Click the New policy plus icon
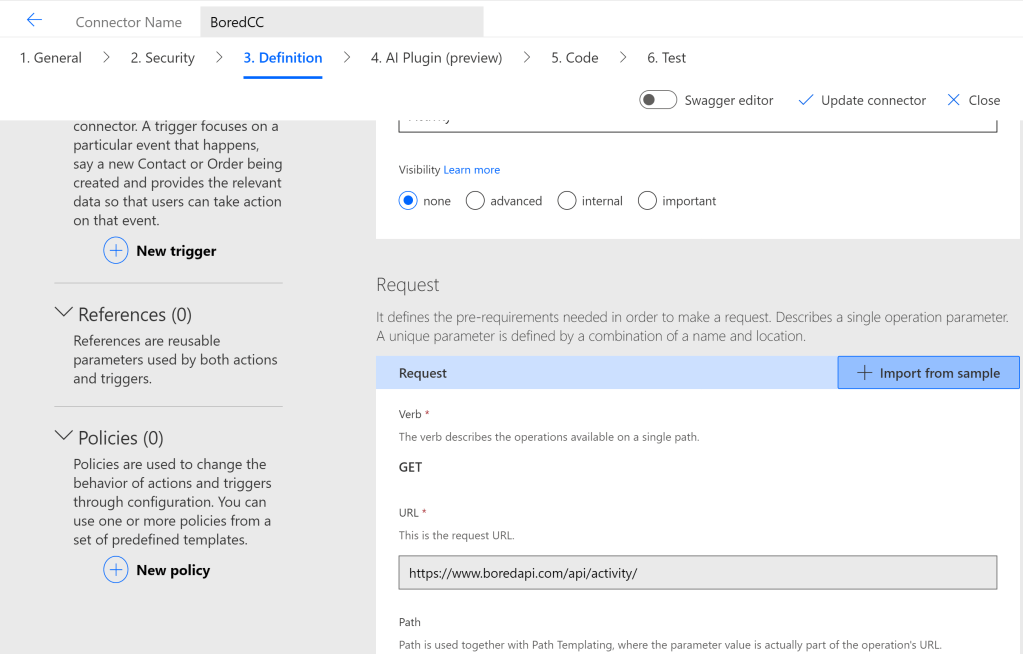This screenshot has width=1023, height=654. click(116, 570)
